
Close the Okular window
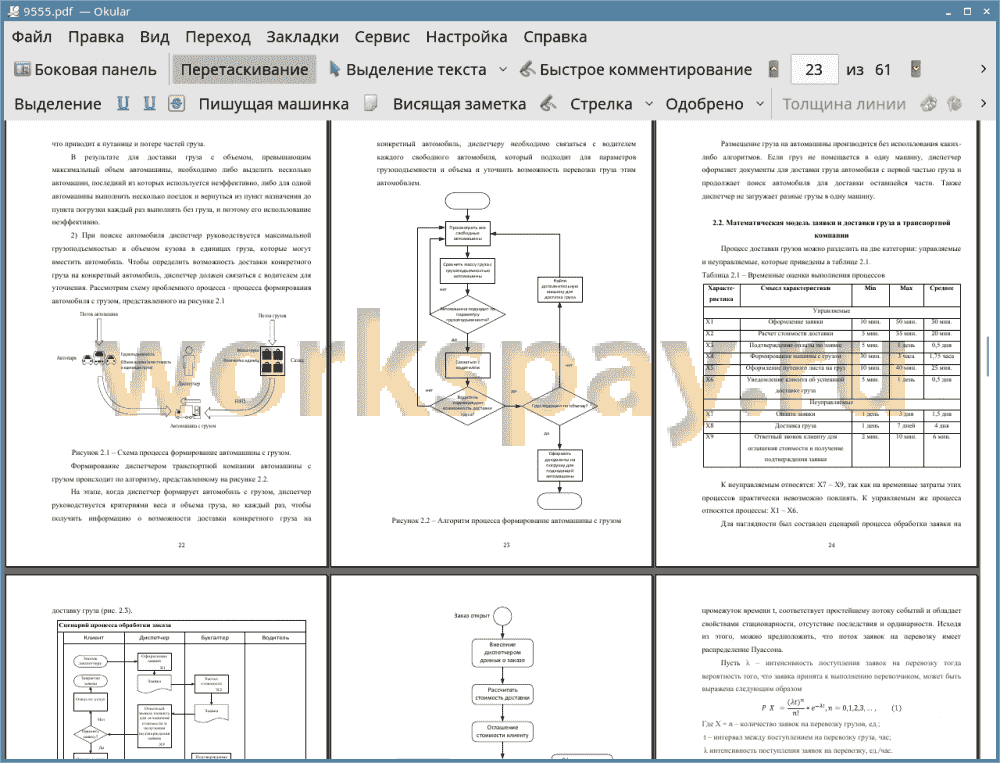click(986, 11)
